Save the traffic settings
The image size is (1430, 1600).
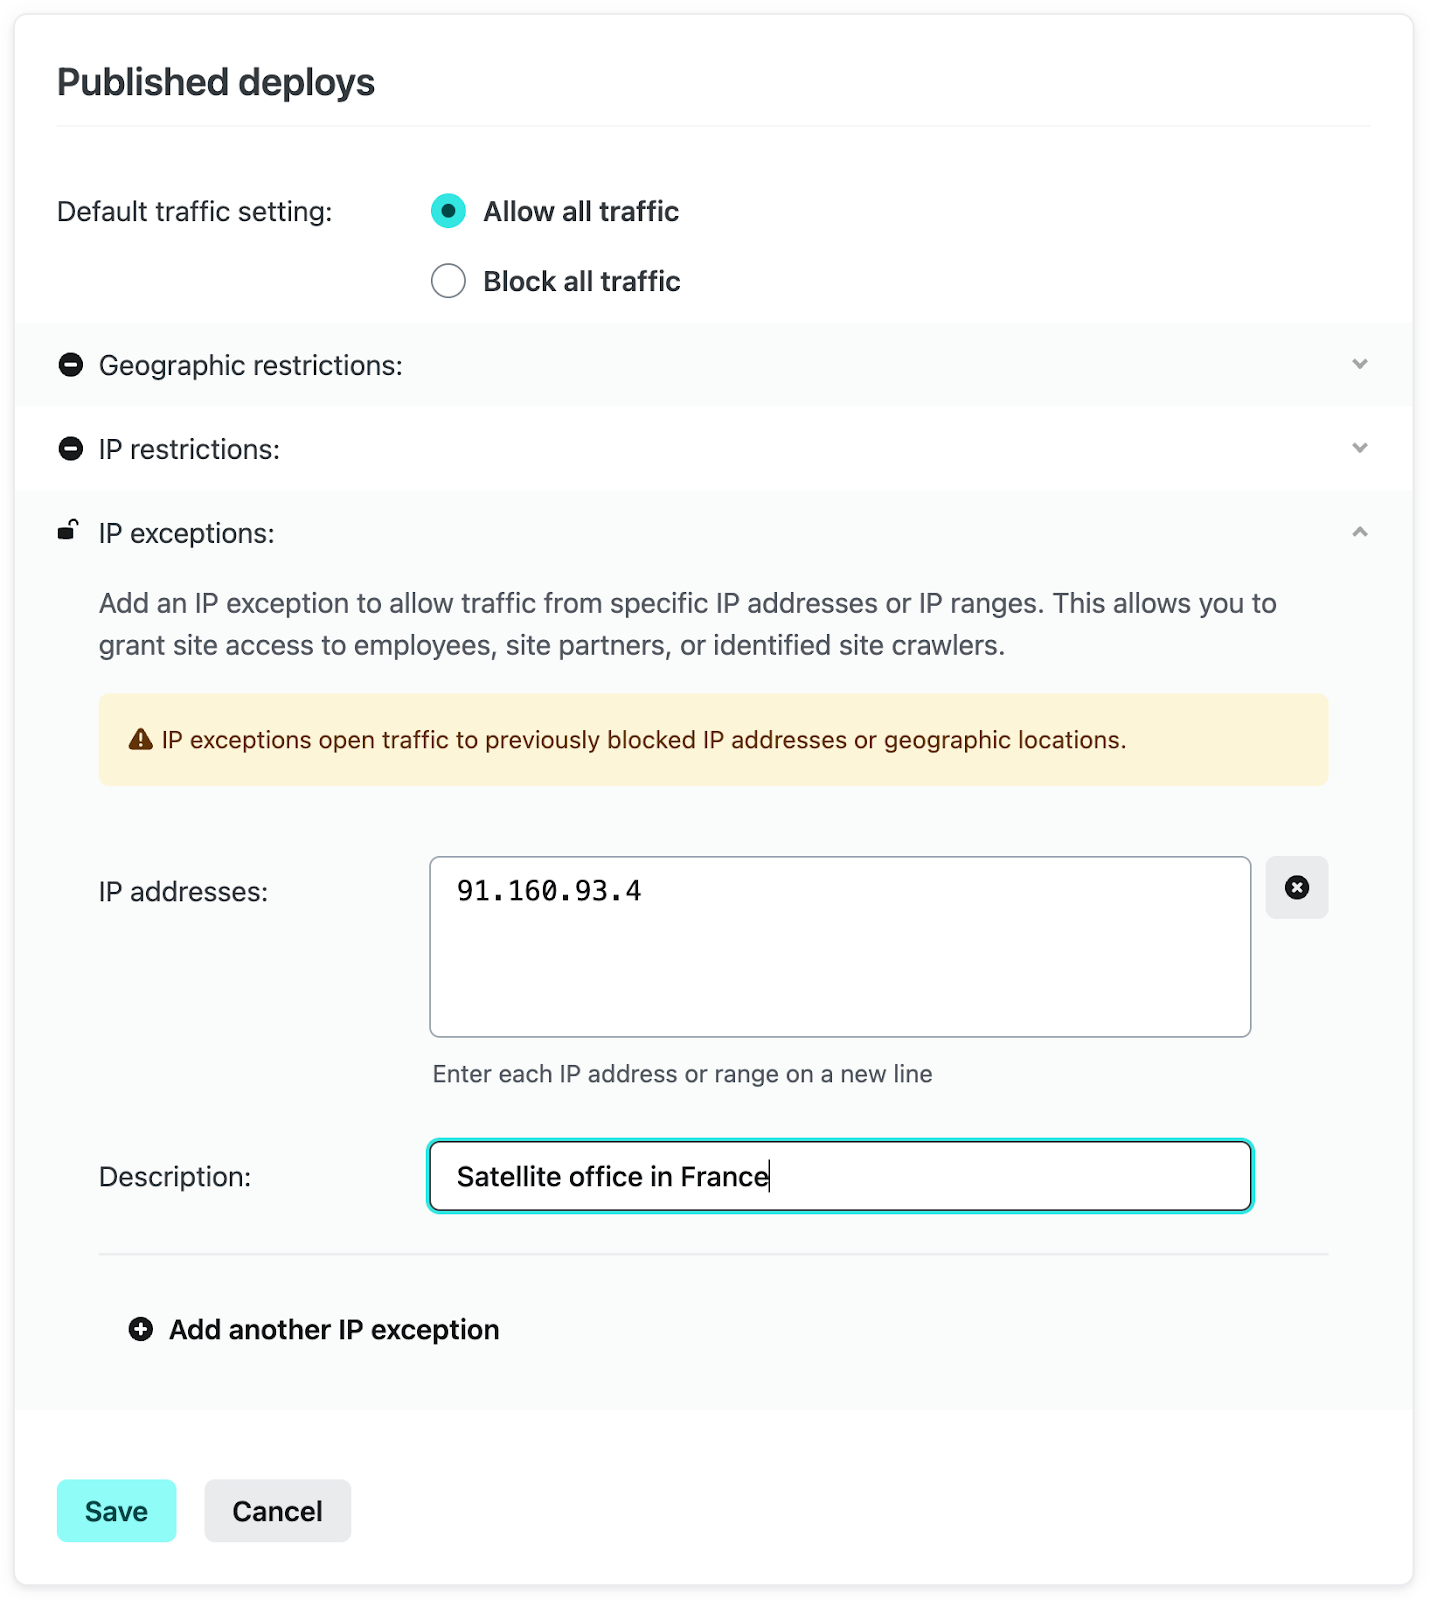pos(116,1510)
